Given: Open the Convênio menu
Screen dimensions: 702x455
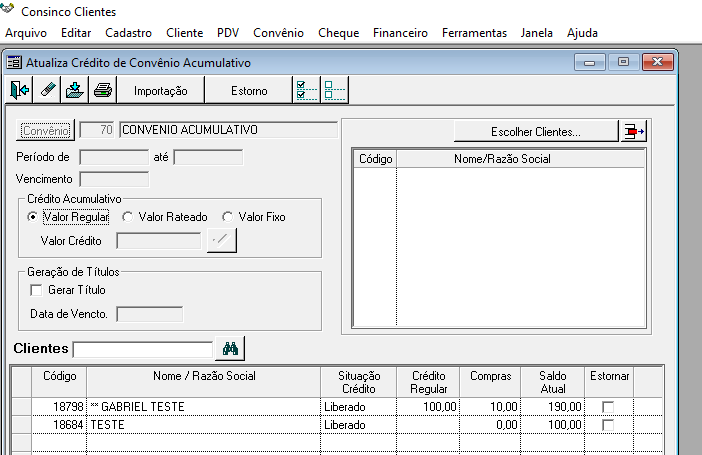Looking at the screenshot, I should coord(278,33).
